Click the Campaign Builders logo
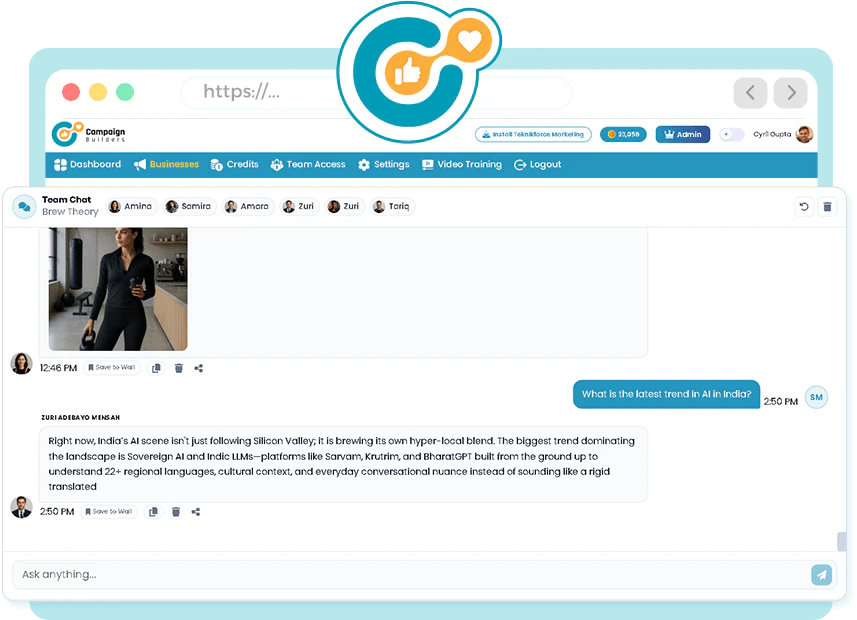The width and height of the screenshot is (857, 620). pyautogui.click(x=89, y=134)
